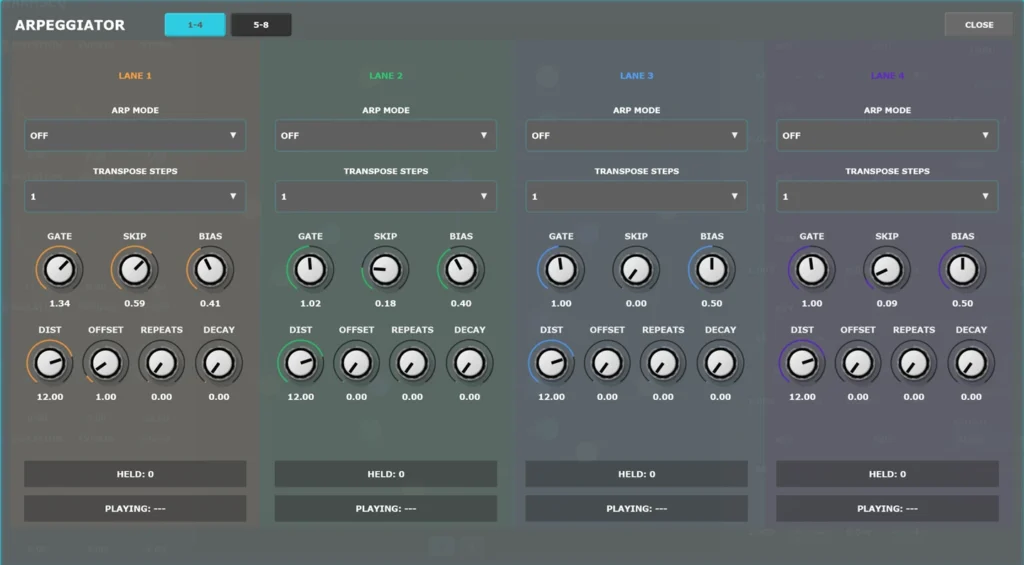Click Lane 2 Gate knob
This screenshot has height=565, width=1024.
pyautogui.click(x=310, y=269)
